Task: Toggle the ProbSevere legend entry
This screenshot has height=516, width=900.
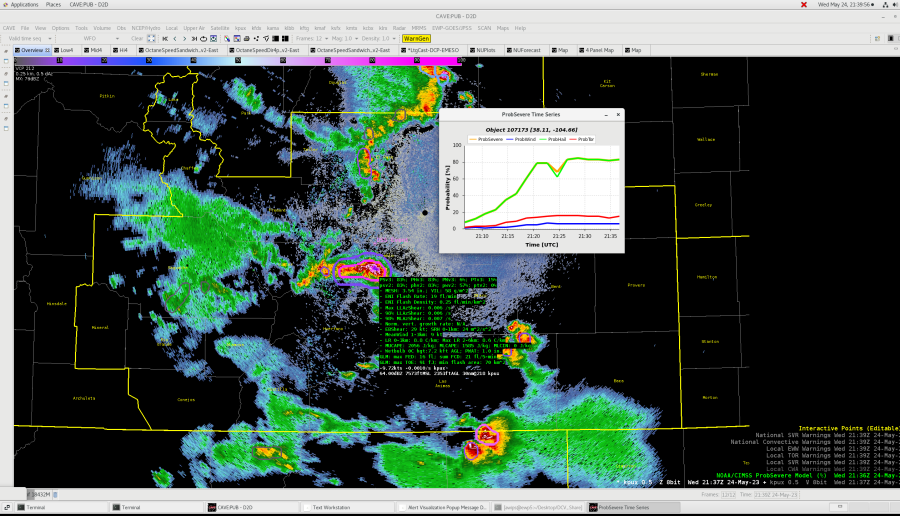Action: (487, 139)
